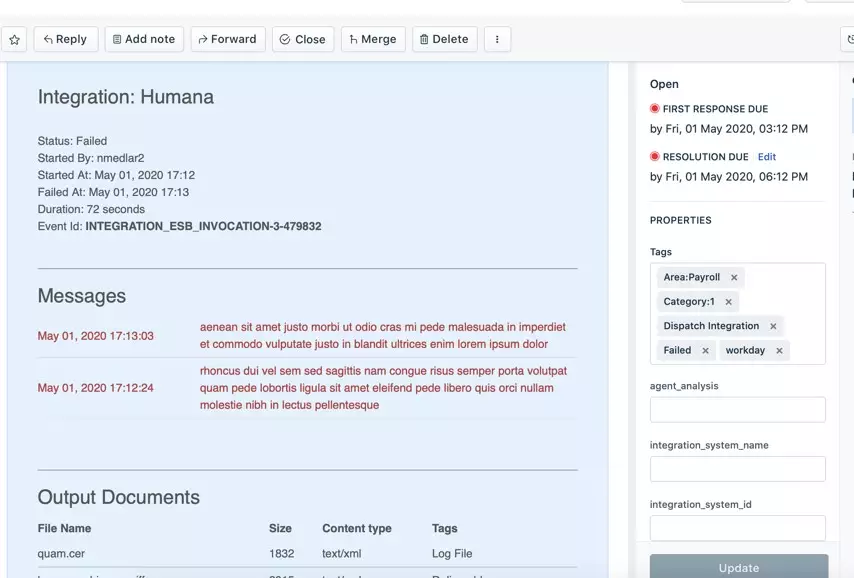
Task: Click the Status: Failed line
Action: [72, 141]
